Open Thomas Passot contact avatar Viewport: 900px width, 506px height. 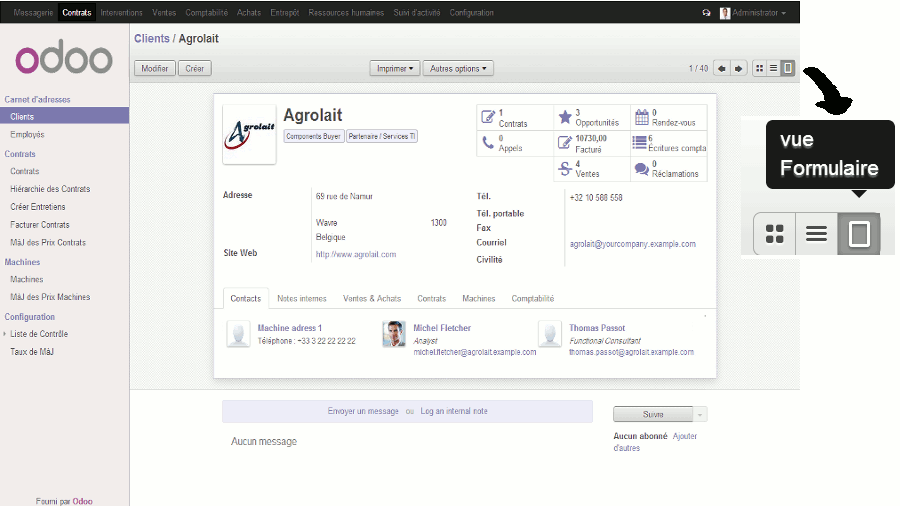coord(550,334)
